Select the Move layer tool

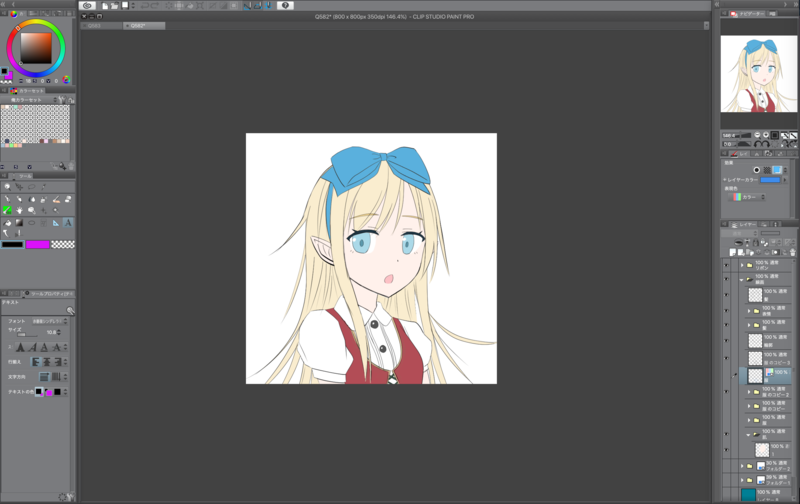click(x=19, y=187)
